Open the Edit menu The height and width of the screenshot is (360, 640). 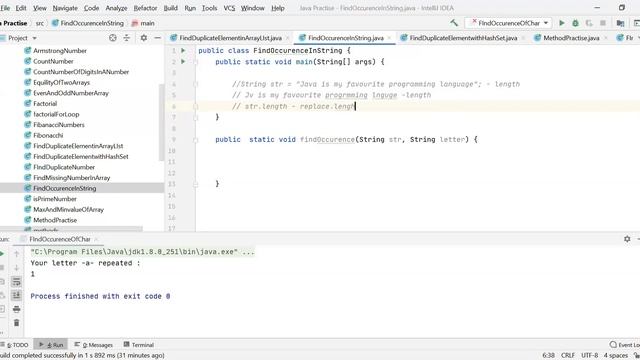coord(21,8)
